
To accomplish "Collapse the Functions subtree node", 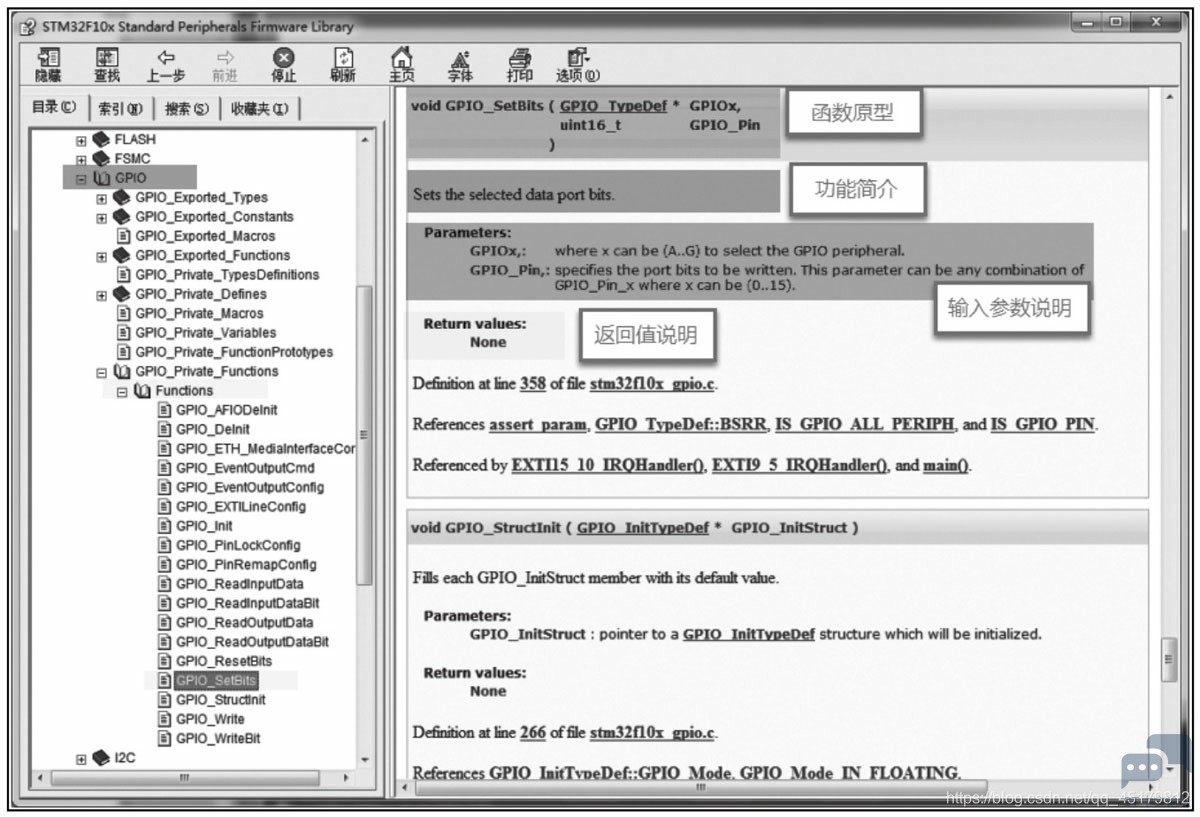I will click(122, 392).
